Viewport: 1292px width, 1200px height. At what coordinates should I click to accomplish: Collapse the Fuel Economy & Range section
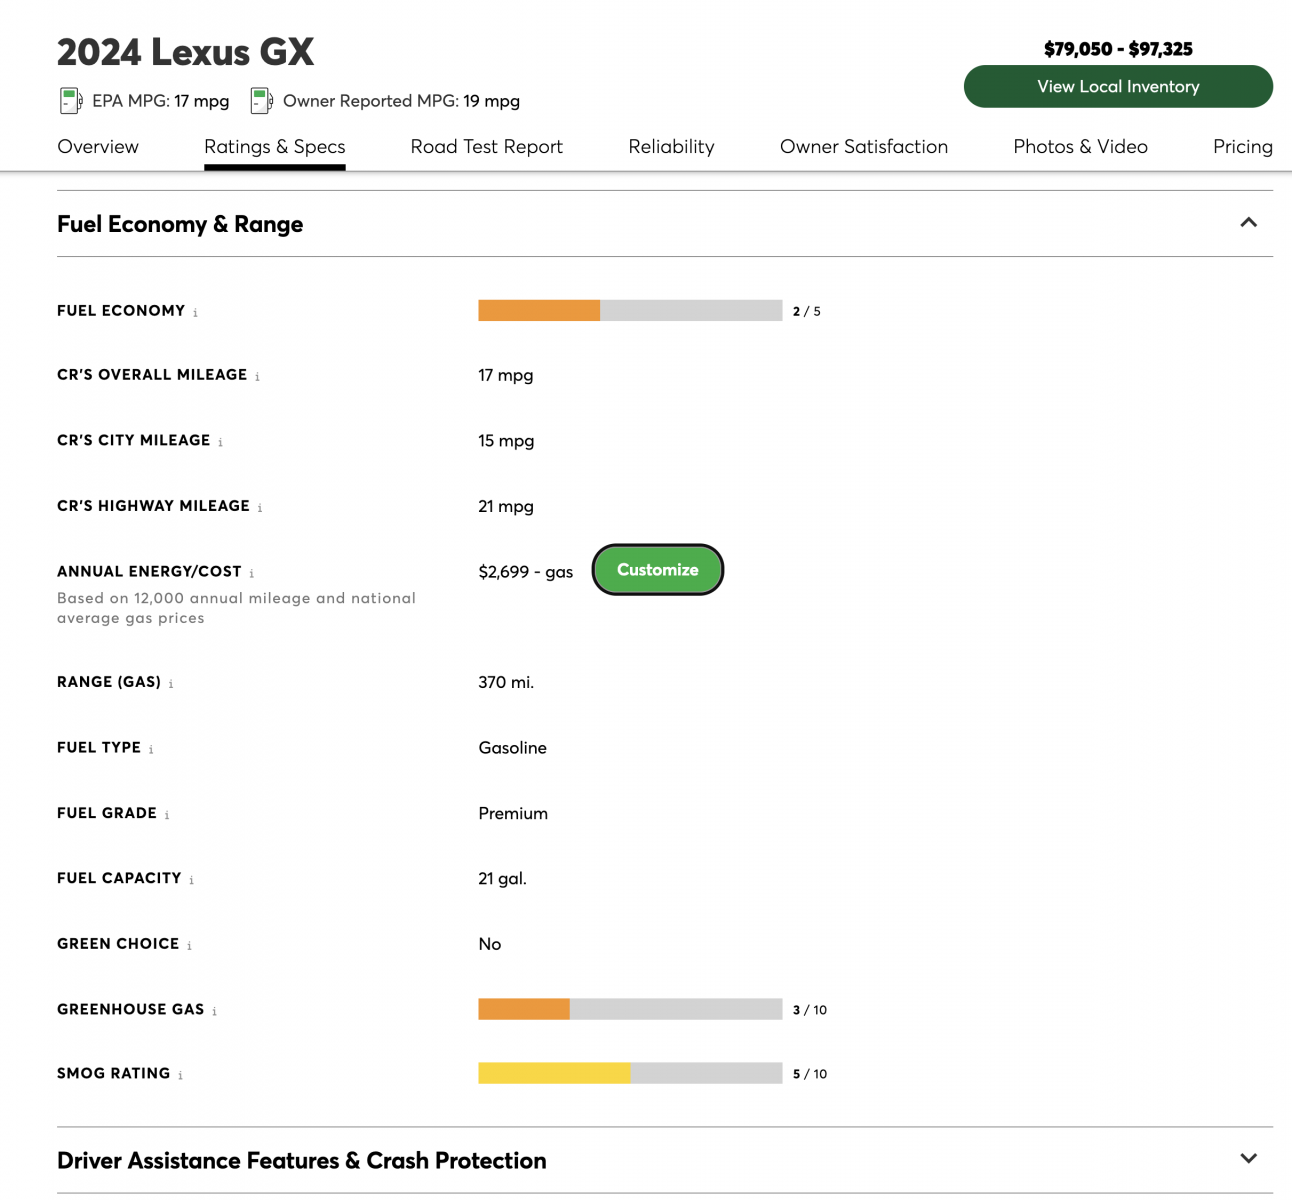pos(1248,223)
